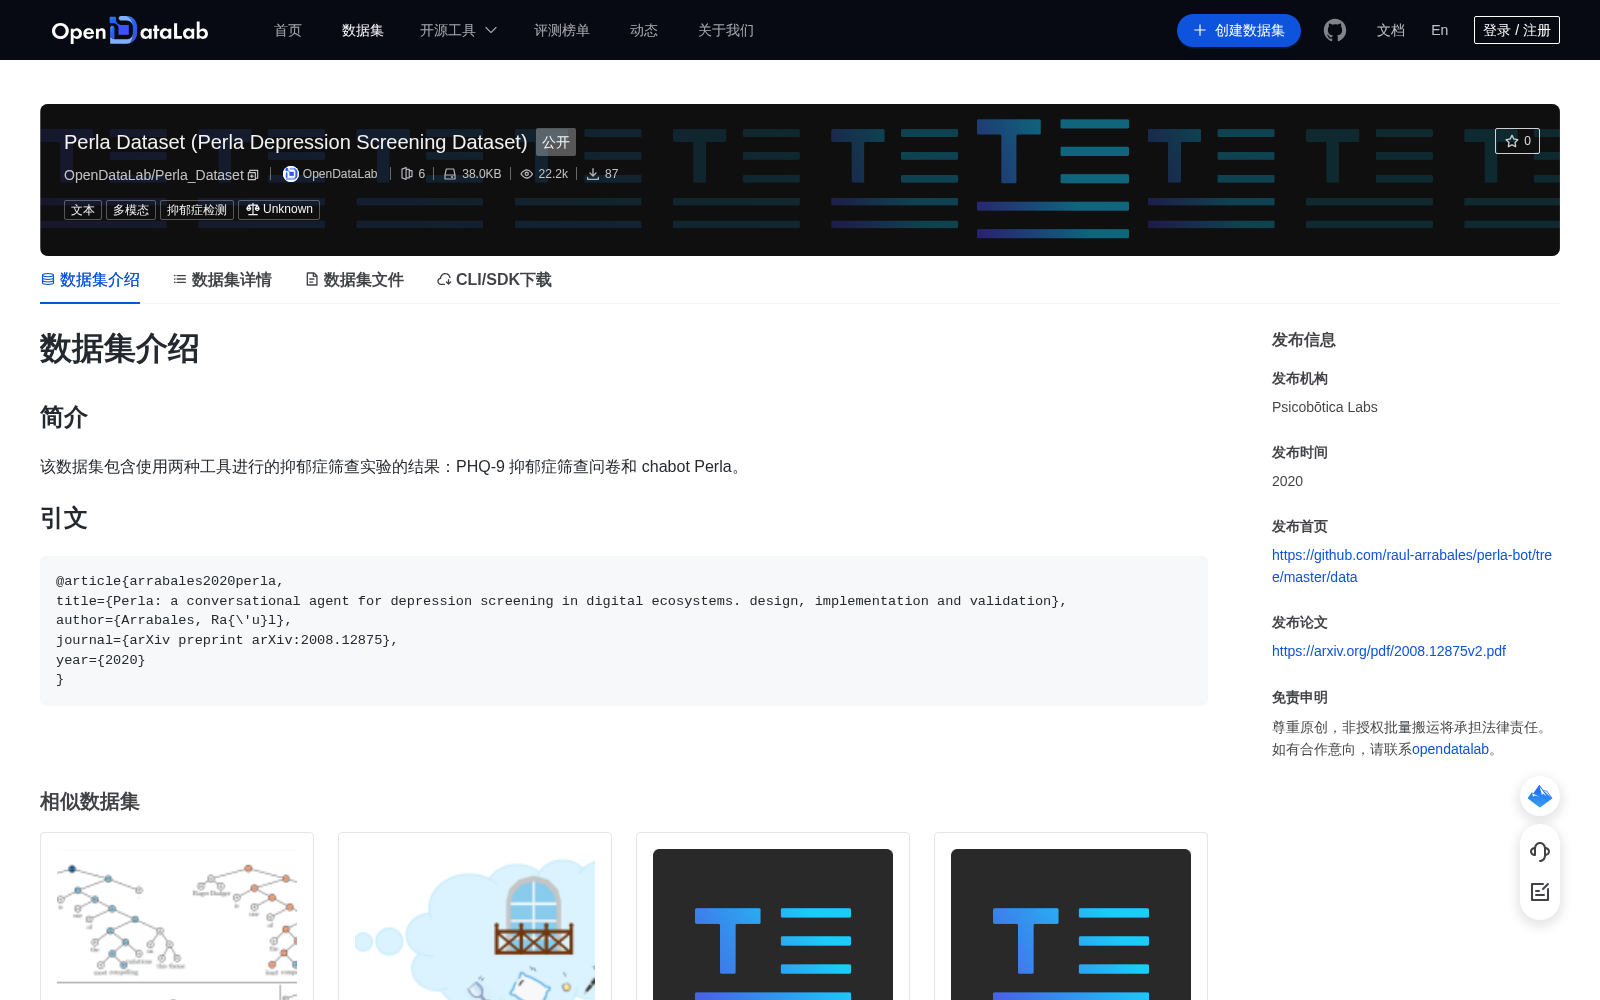This screenshot has width=1600, height=1000.
Task: Click the BibTeX citation code block
Action: [x=624, y=631]
